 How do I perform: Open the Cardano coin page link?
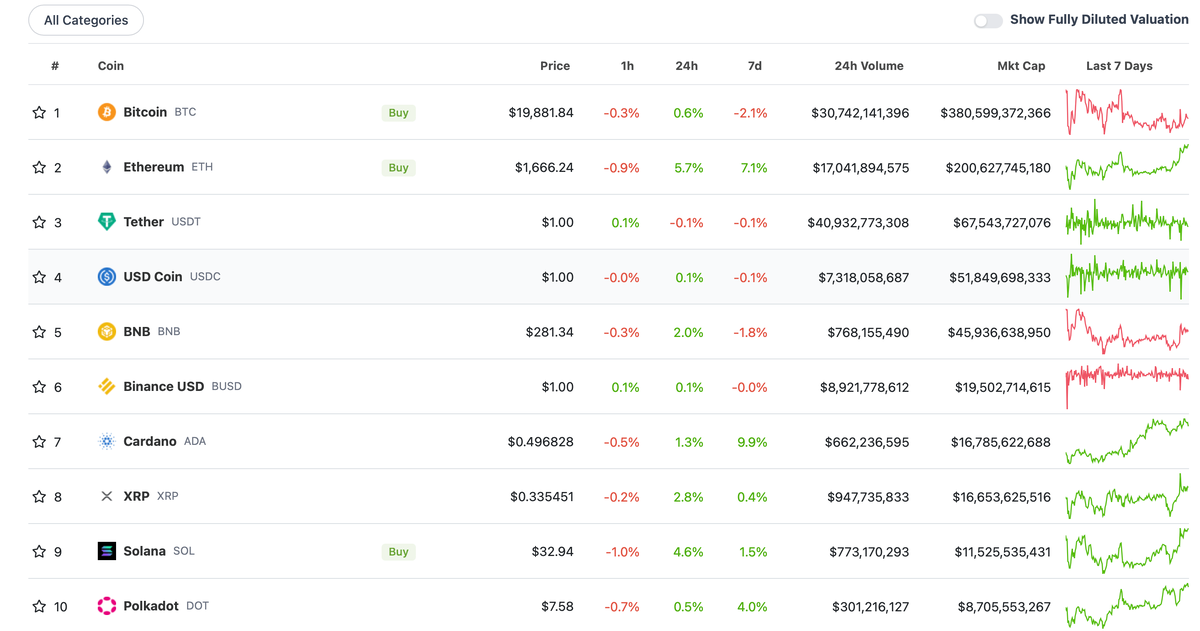(150, 441)
